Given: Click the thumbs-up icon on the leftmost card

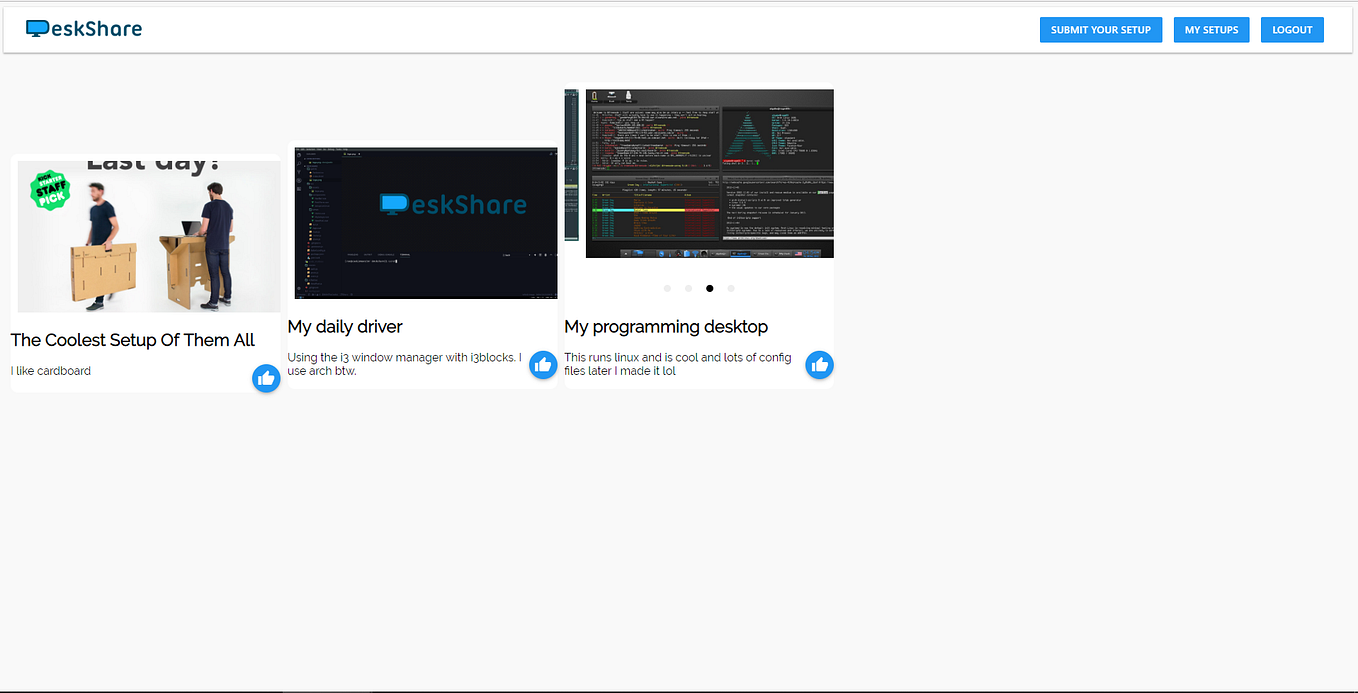Looking at the screenshot, I should pyautogui.click(x=266, y=378).
